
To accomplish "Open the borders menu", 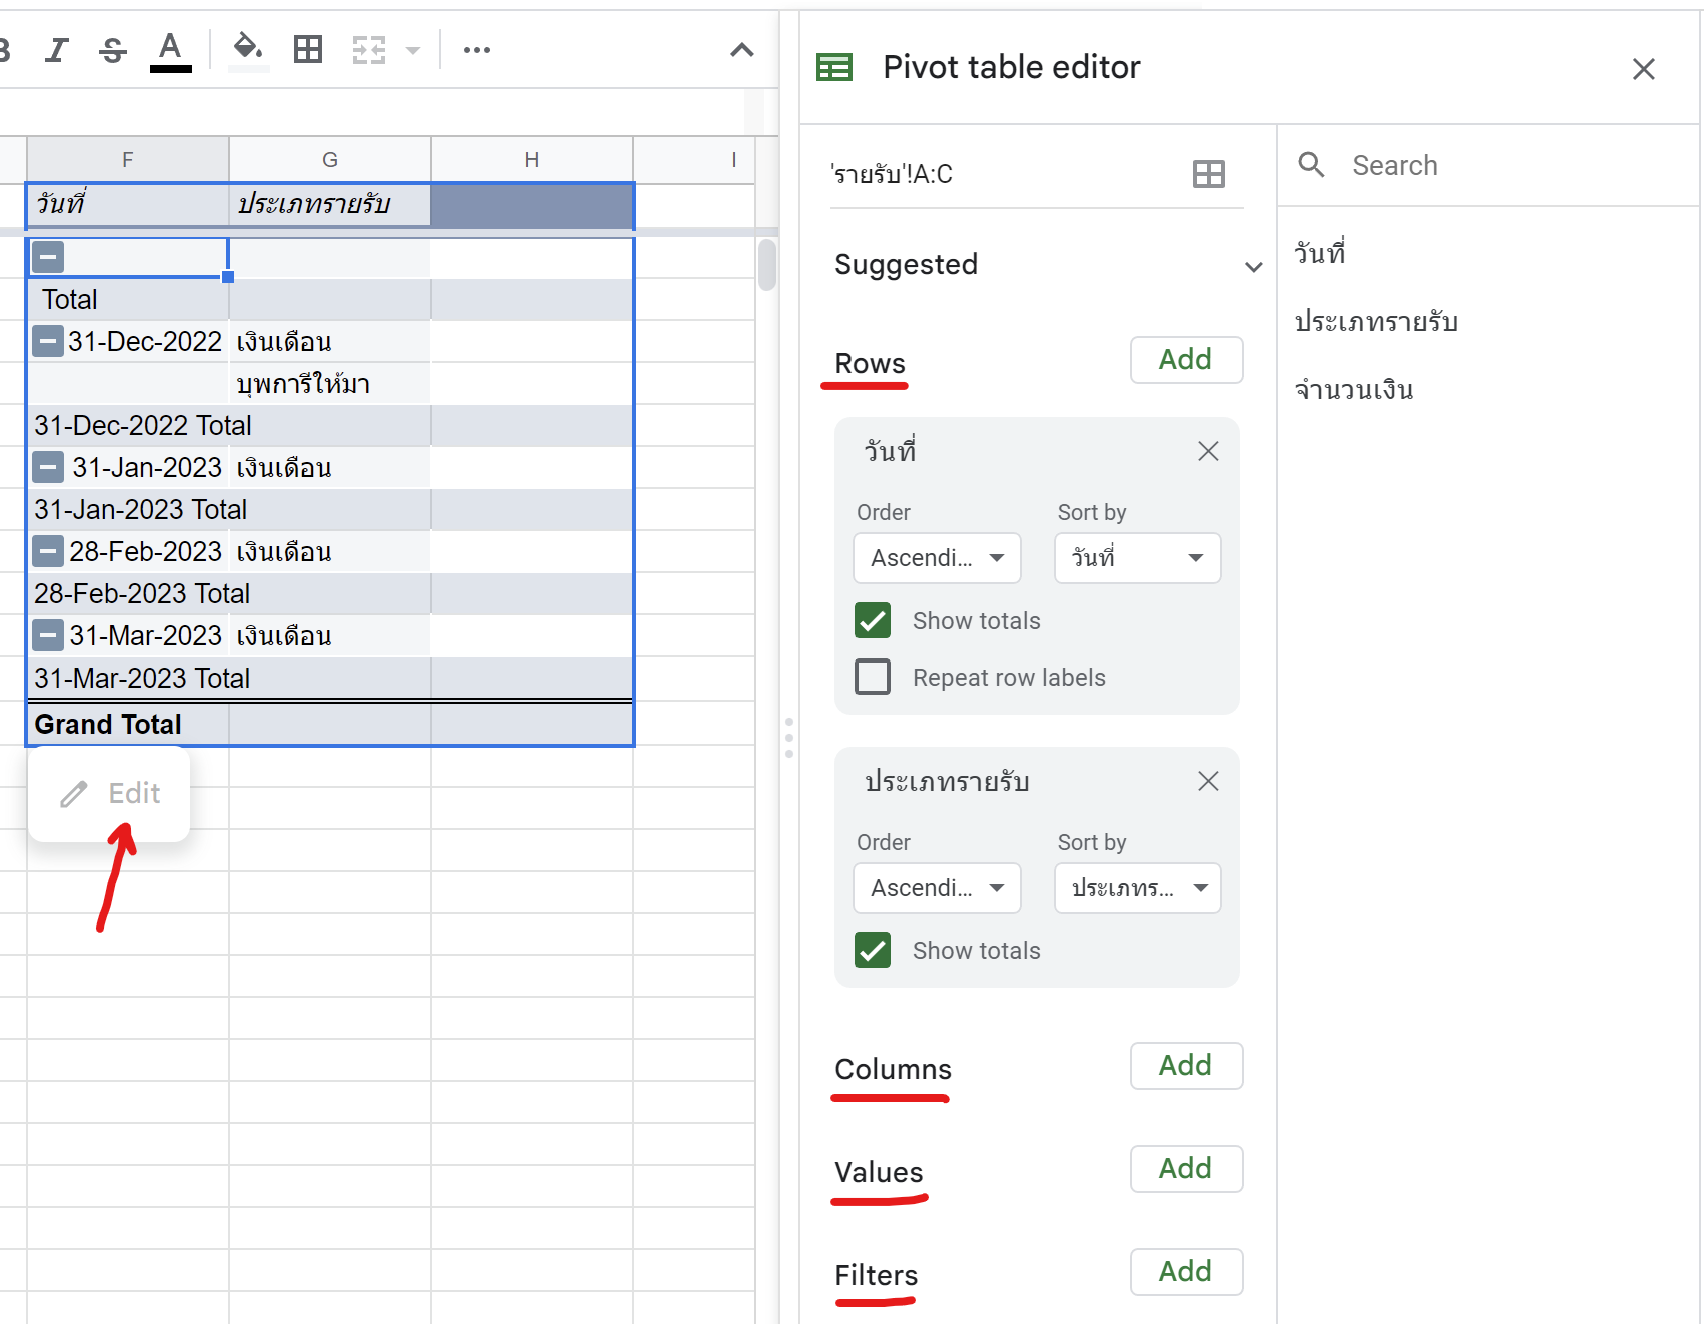I will click(307, 49).
